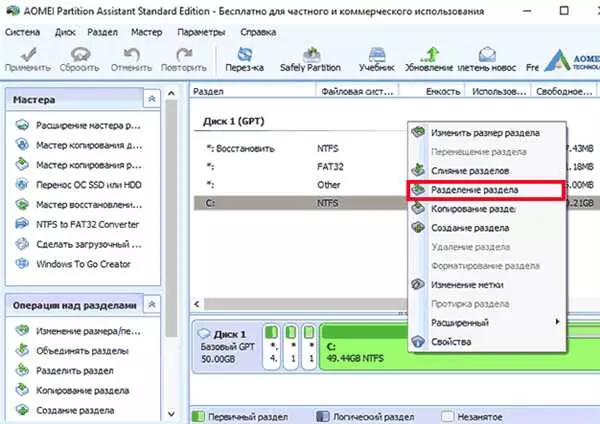Open Мастер копирования диска wizard link
Screen dimensions: 600x424
(x=89, y=145)
